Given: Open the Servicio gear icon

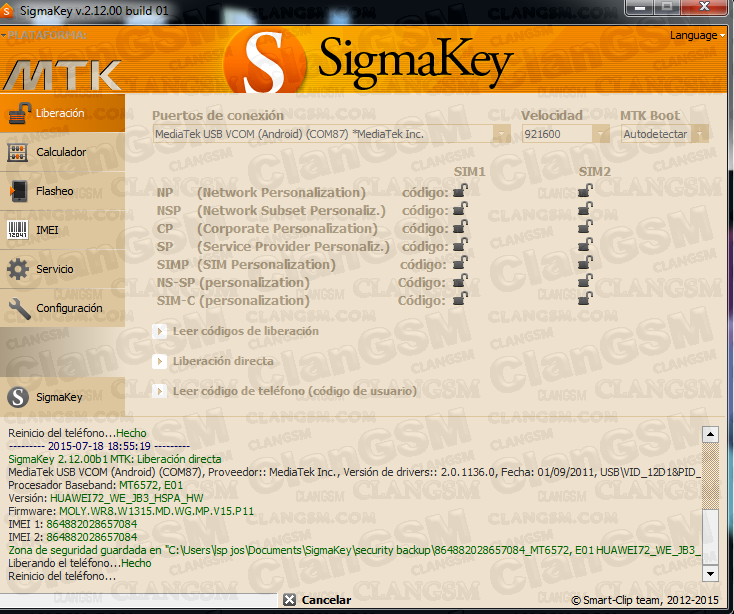Looking at the screenshot, I should [18, 269].
